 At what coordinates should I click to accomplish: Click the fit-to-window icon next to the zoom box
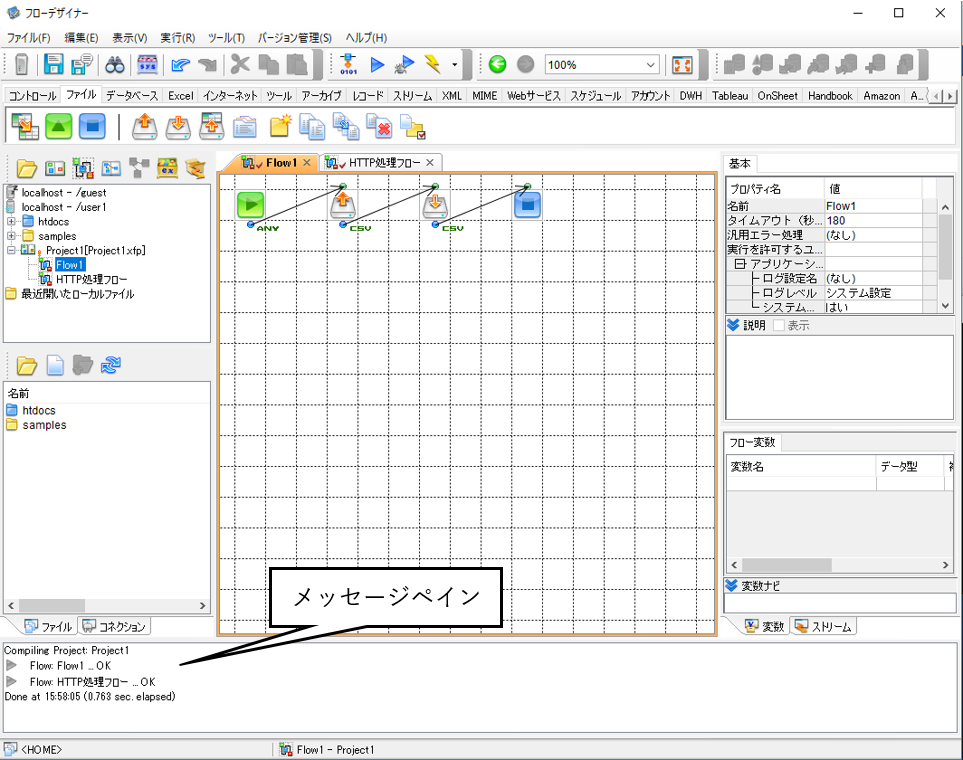682,65
